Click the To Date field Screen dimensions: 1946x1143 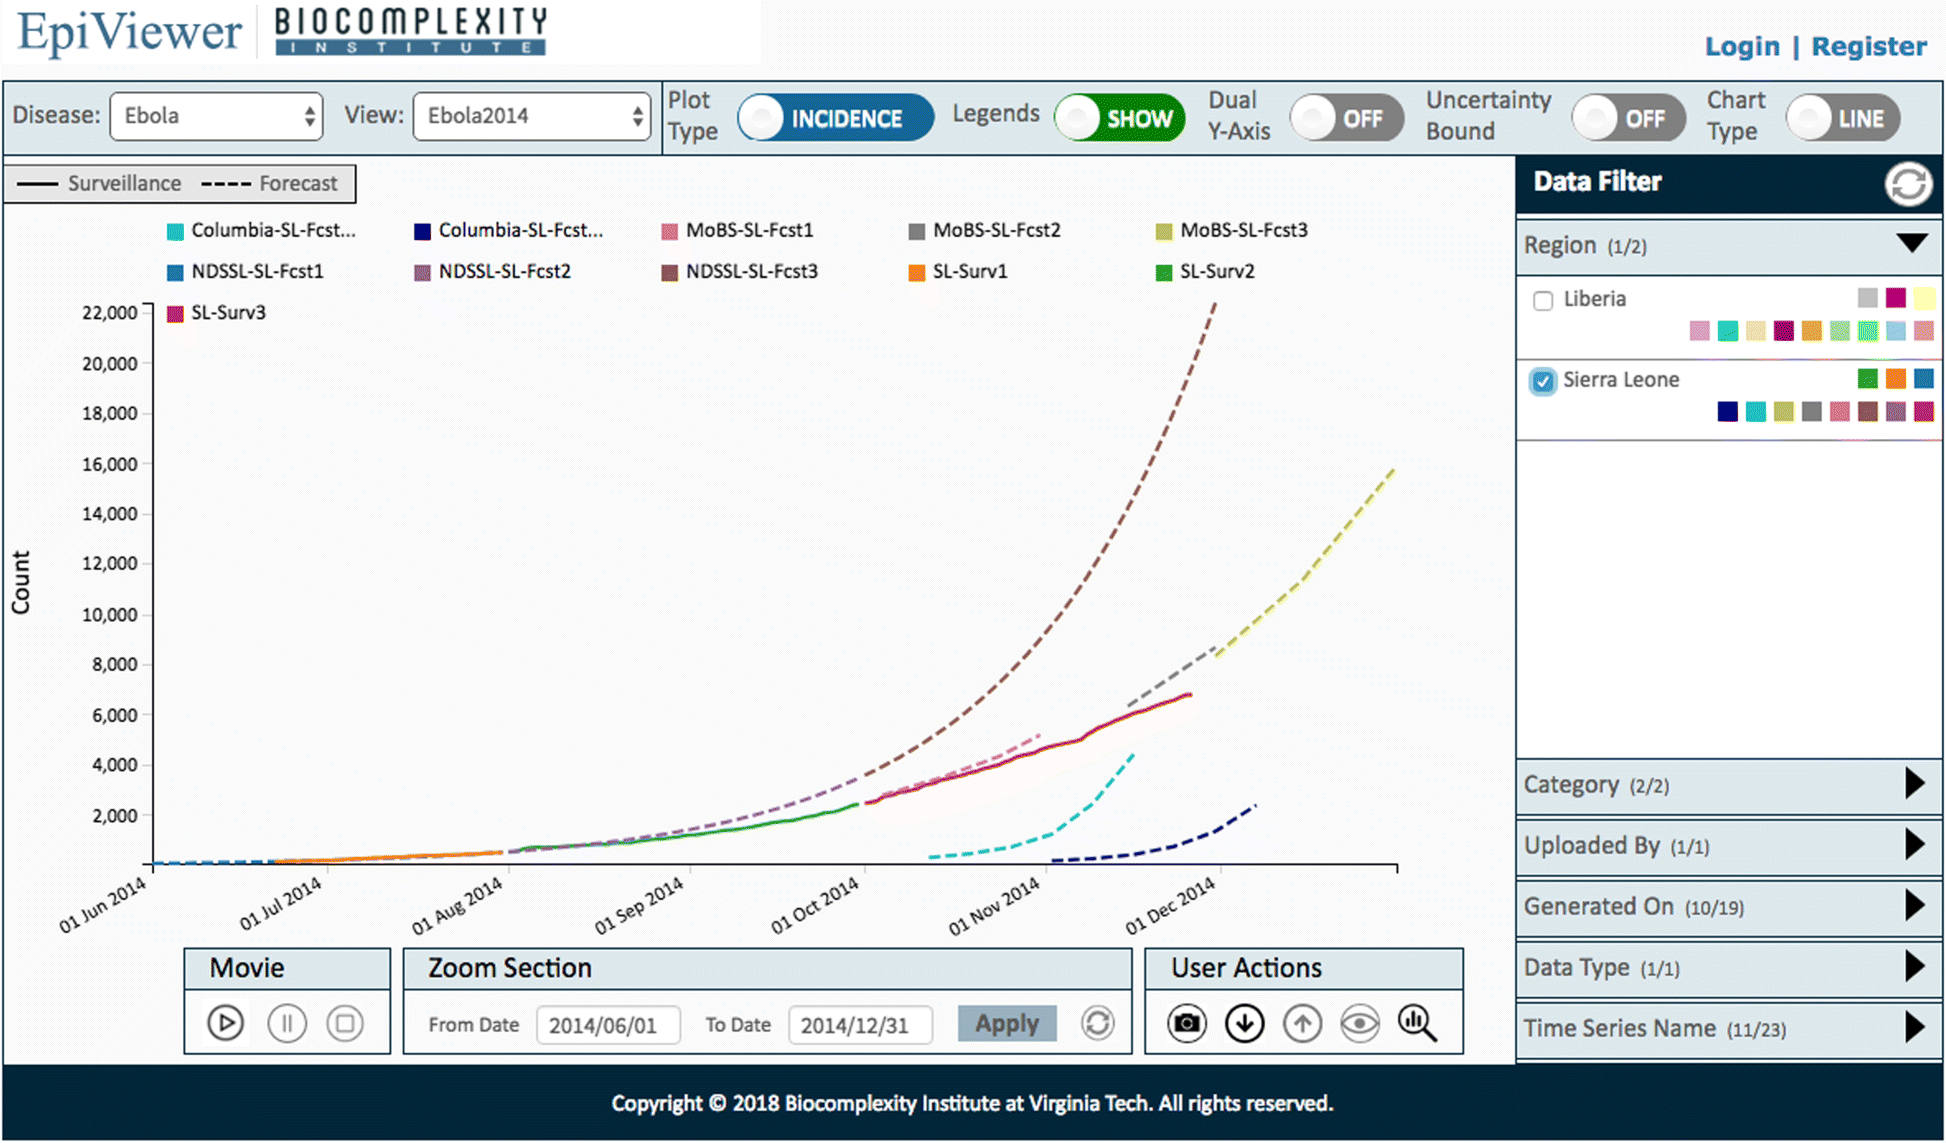(860, 1025)
